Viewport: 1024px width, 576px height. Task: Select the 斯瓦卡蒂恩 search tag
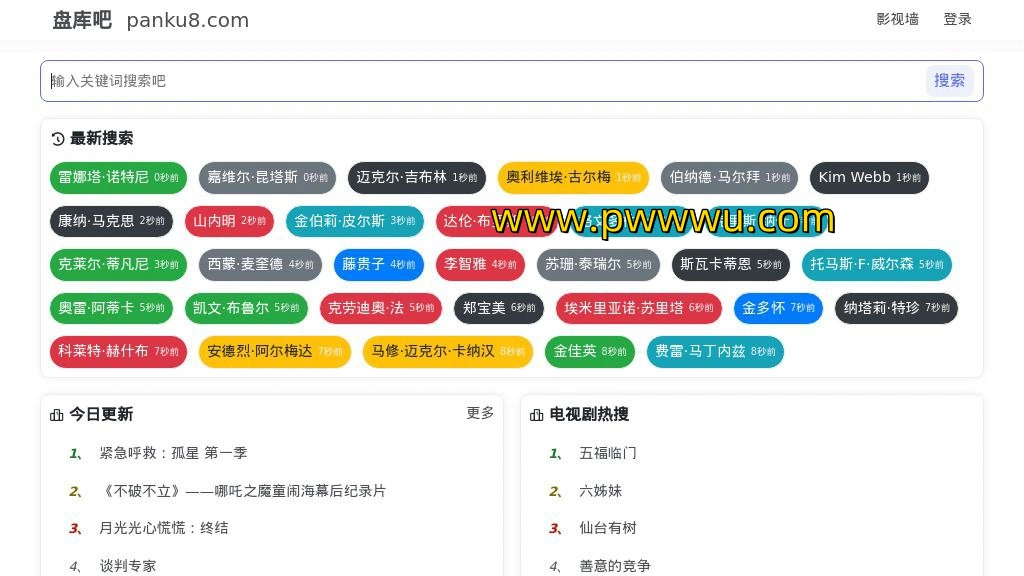[731, 264]
